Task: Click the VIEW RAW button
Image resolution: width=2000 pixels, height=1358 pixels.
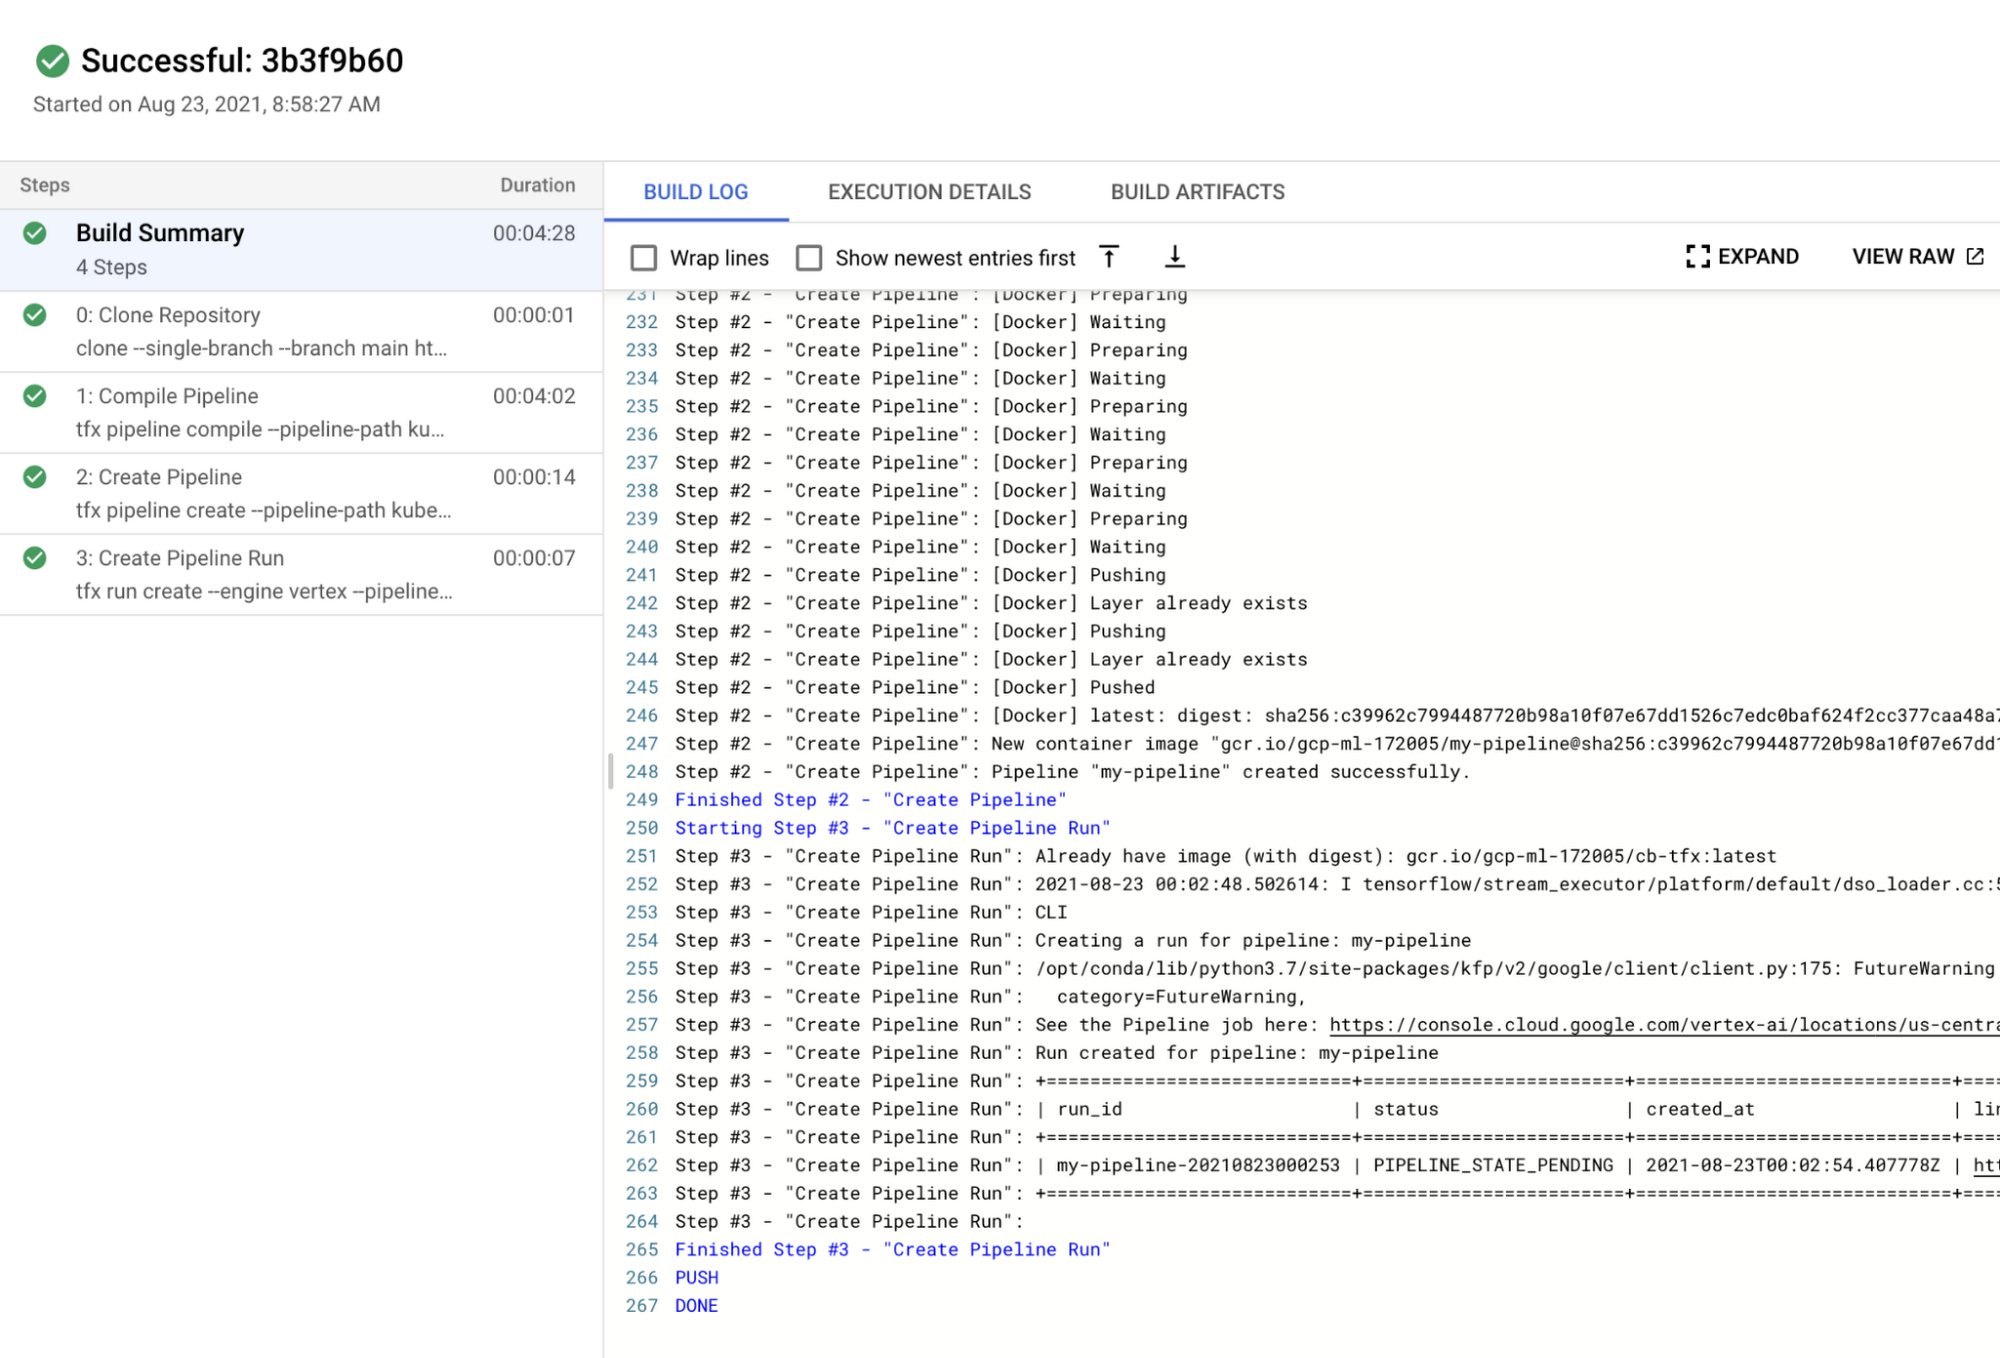Action: point(1918,257)
